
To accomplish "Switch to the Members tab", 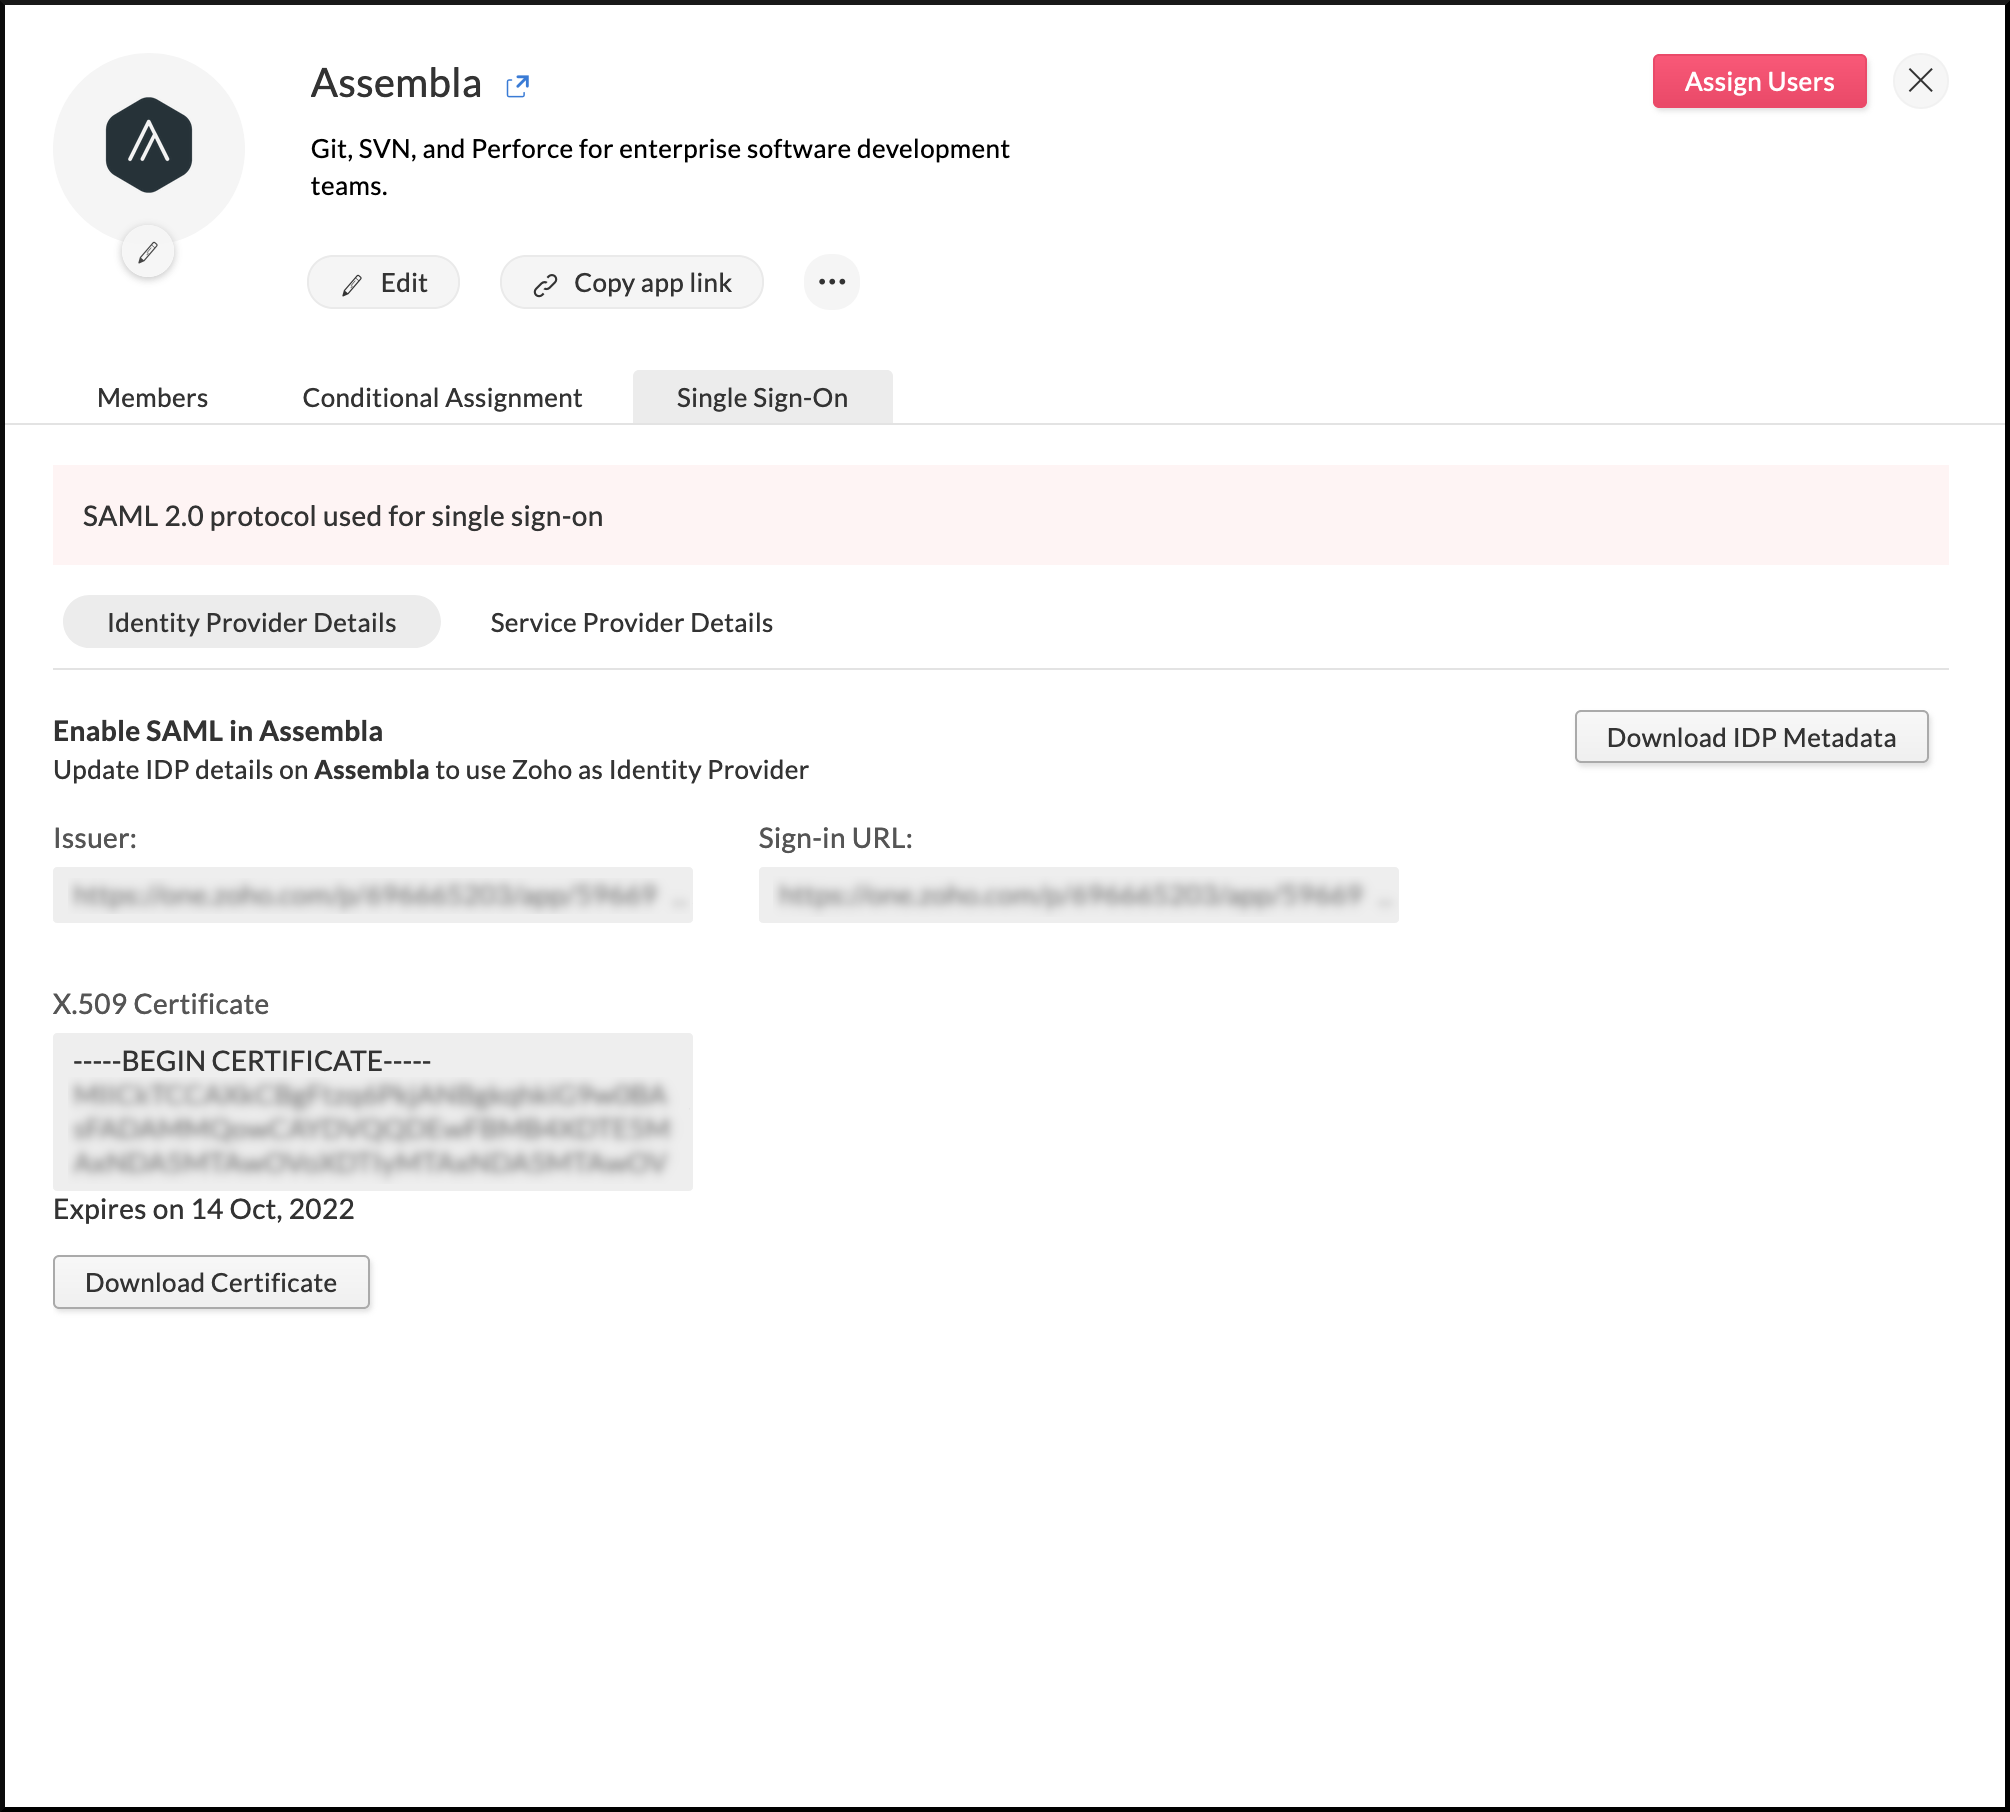I will (x=151, y=397).
